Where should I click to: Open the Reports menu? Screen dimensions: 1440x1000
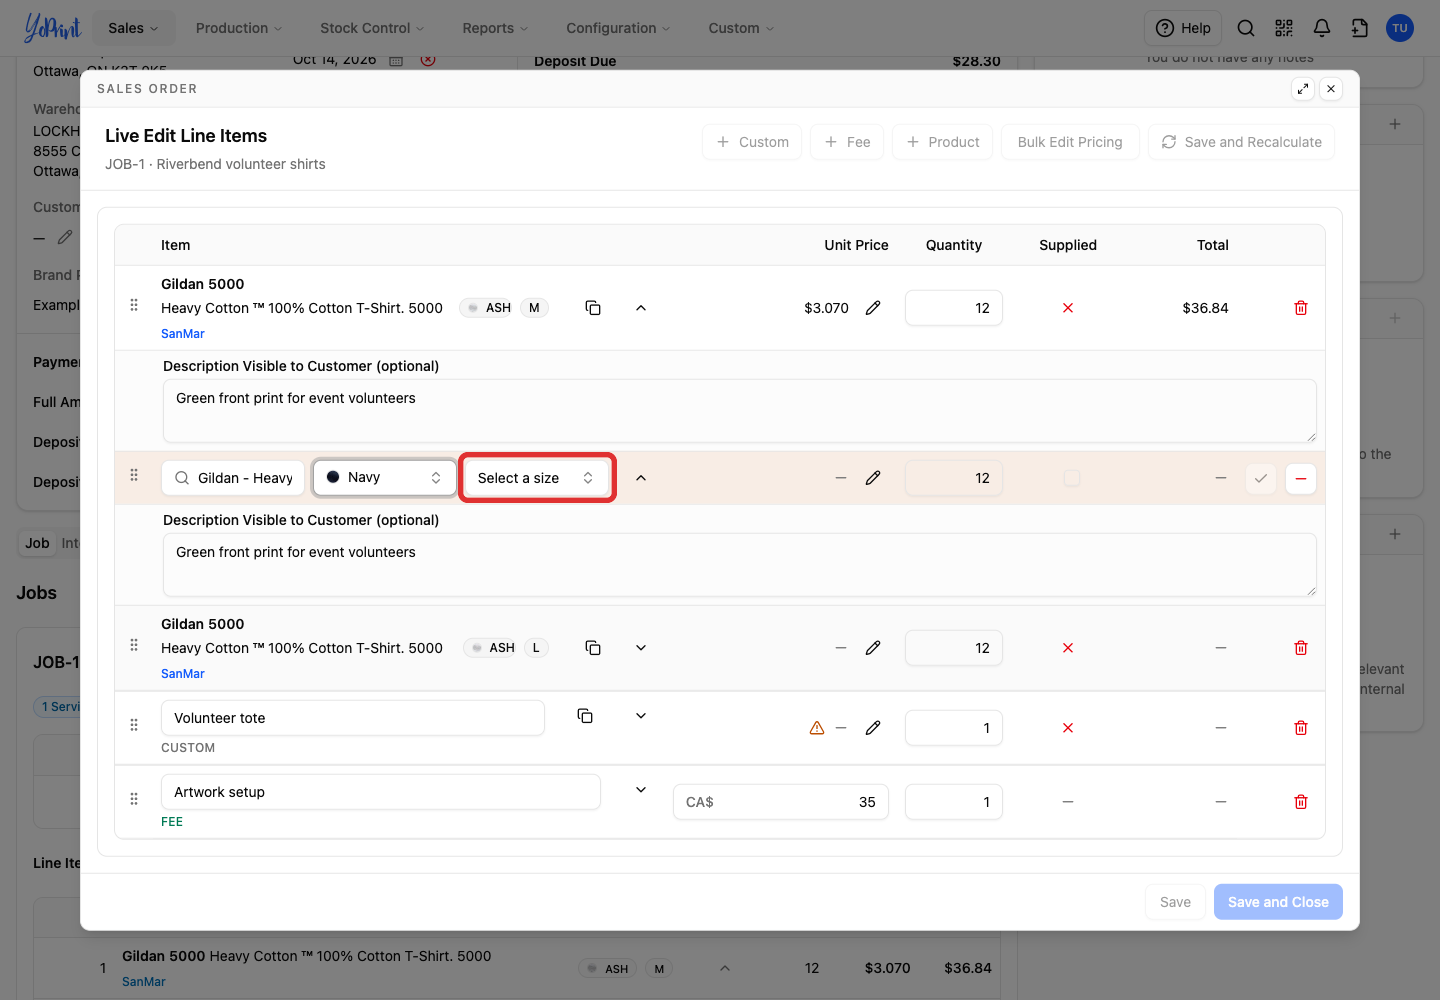(x=495, y=28)
